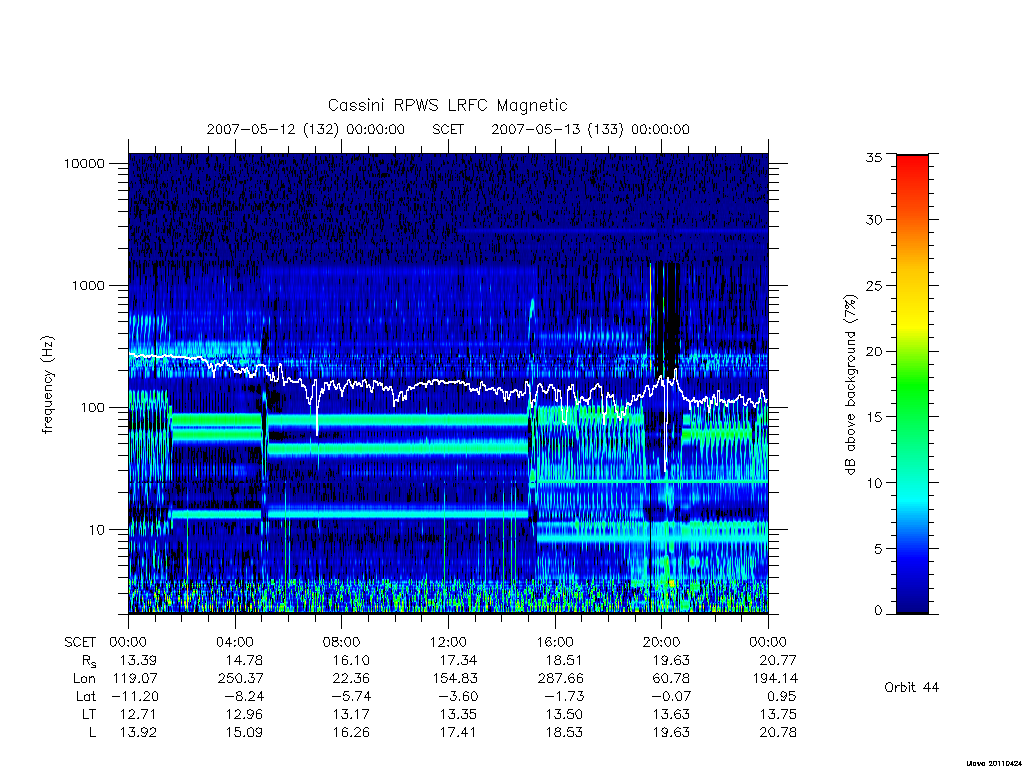Image resolution: width=1024 pixels, height=768 pixels.
Task: Click the '1000' frequency tick label
Action: coord(88,285)
